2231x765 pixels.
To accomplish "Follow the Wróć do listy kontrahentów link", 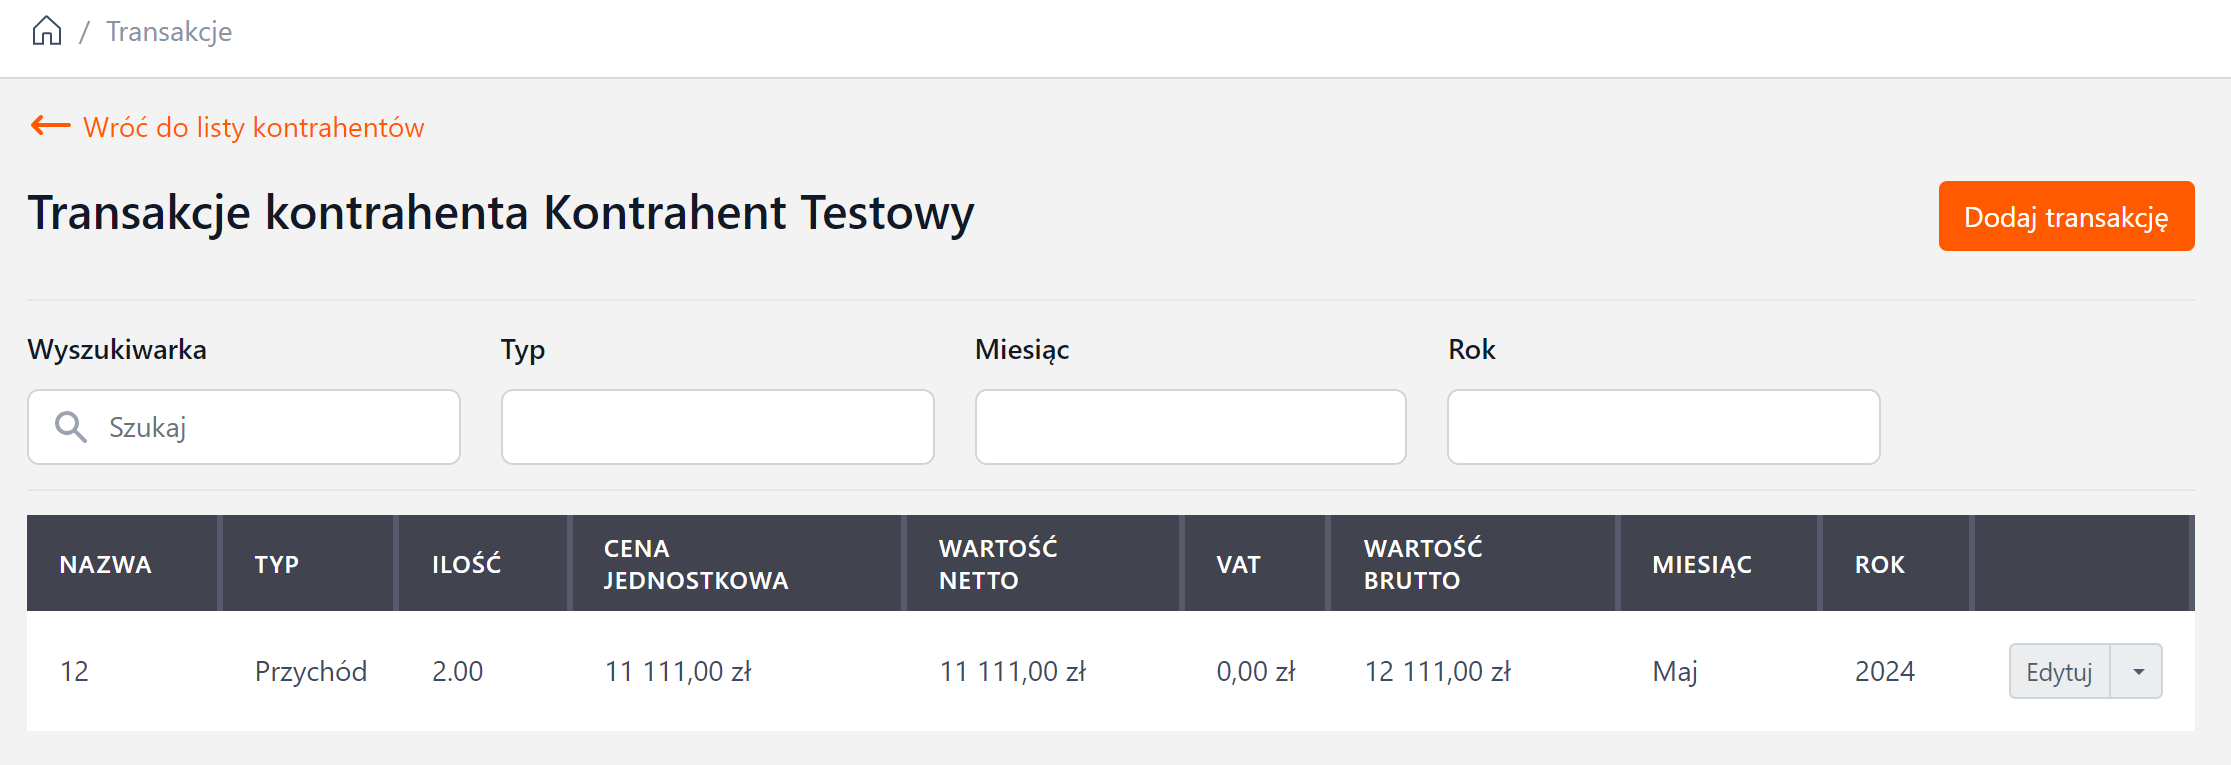I will pos(253,128).
